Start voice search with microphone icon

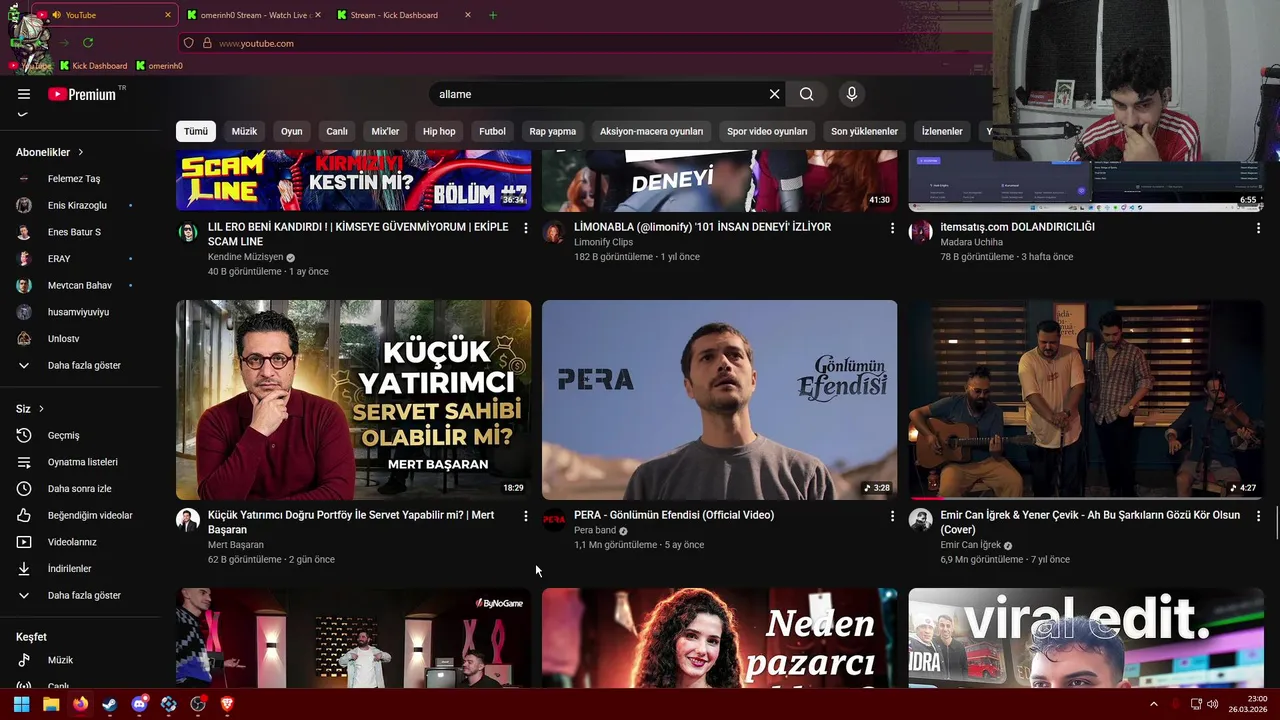(x=852, y=94)
